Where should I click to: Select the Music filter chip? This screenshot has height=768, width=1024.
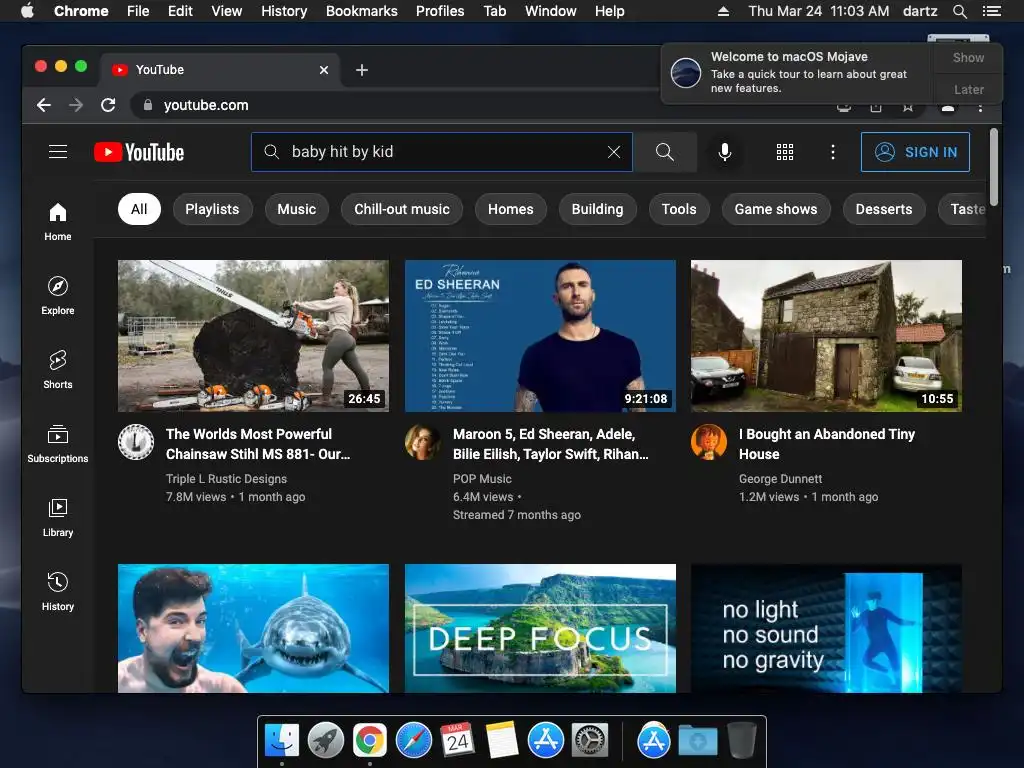click(296, 210)
